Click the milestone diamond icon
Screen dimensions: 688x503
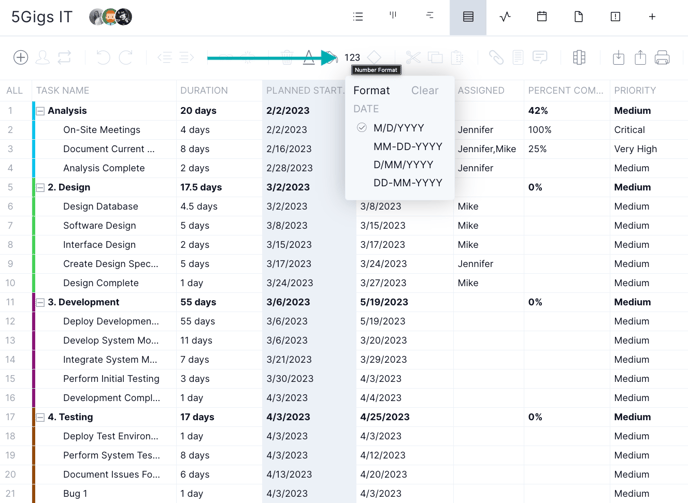point(374,57)
